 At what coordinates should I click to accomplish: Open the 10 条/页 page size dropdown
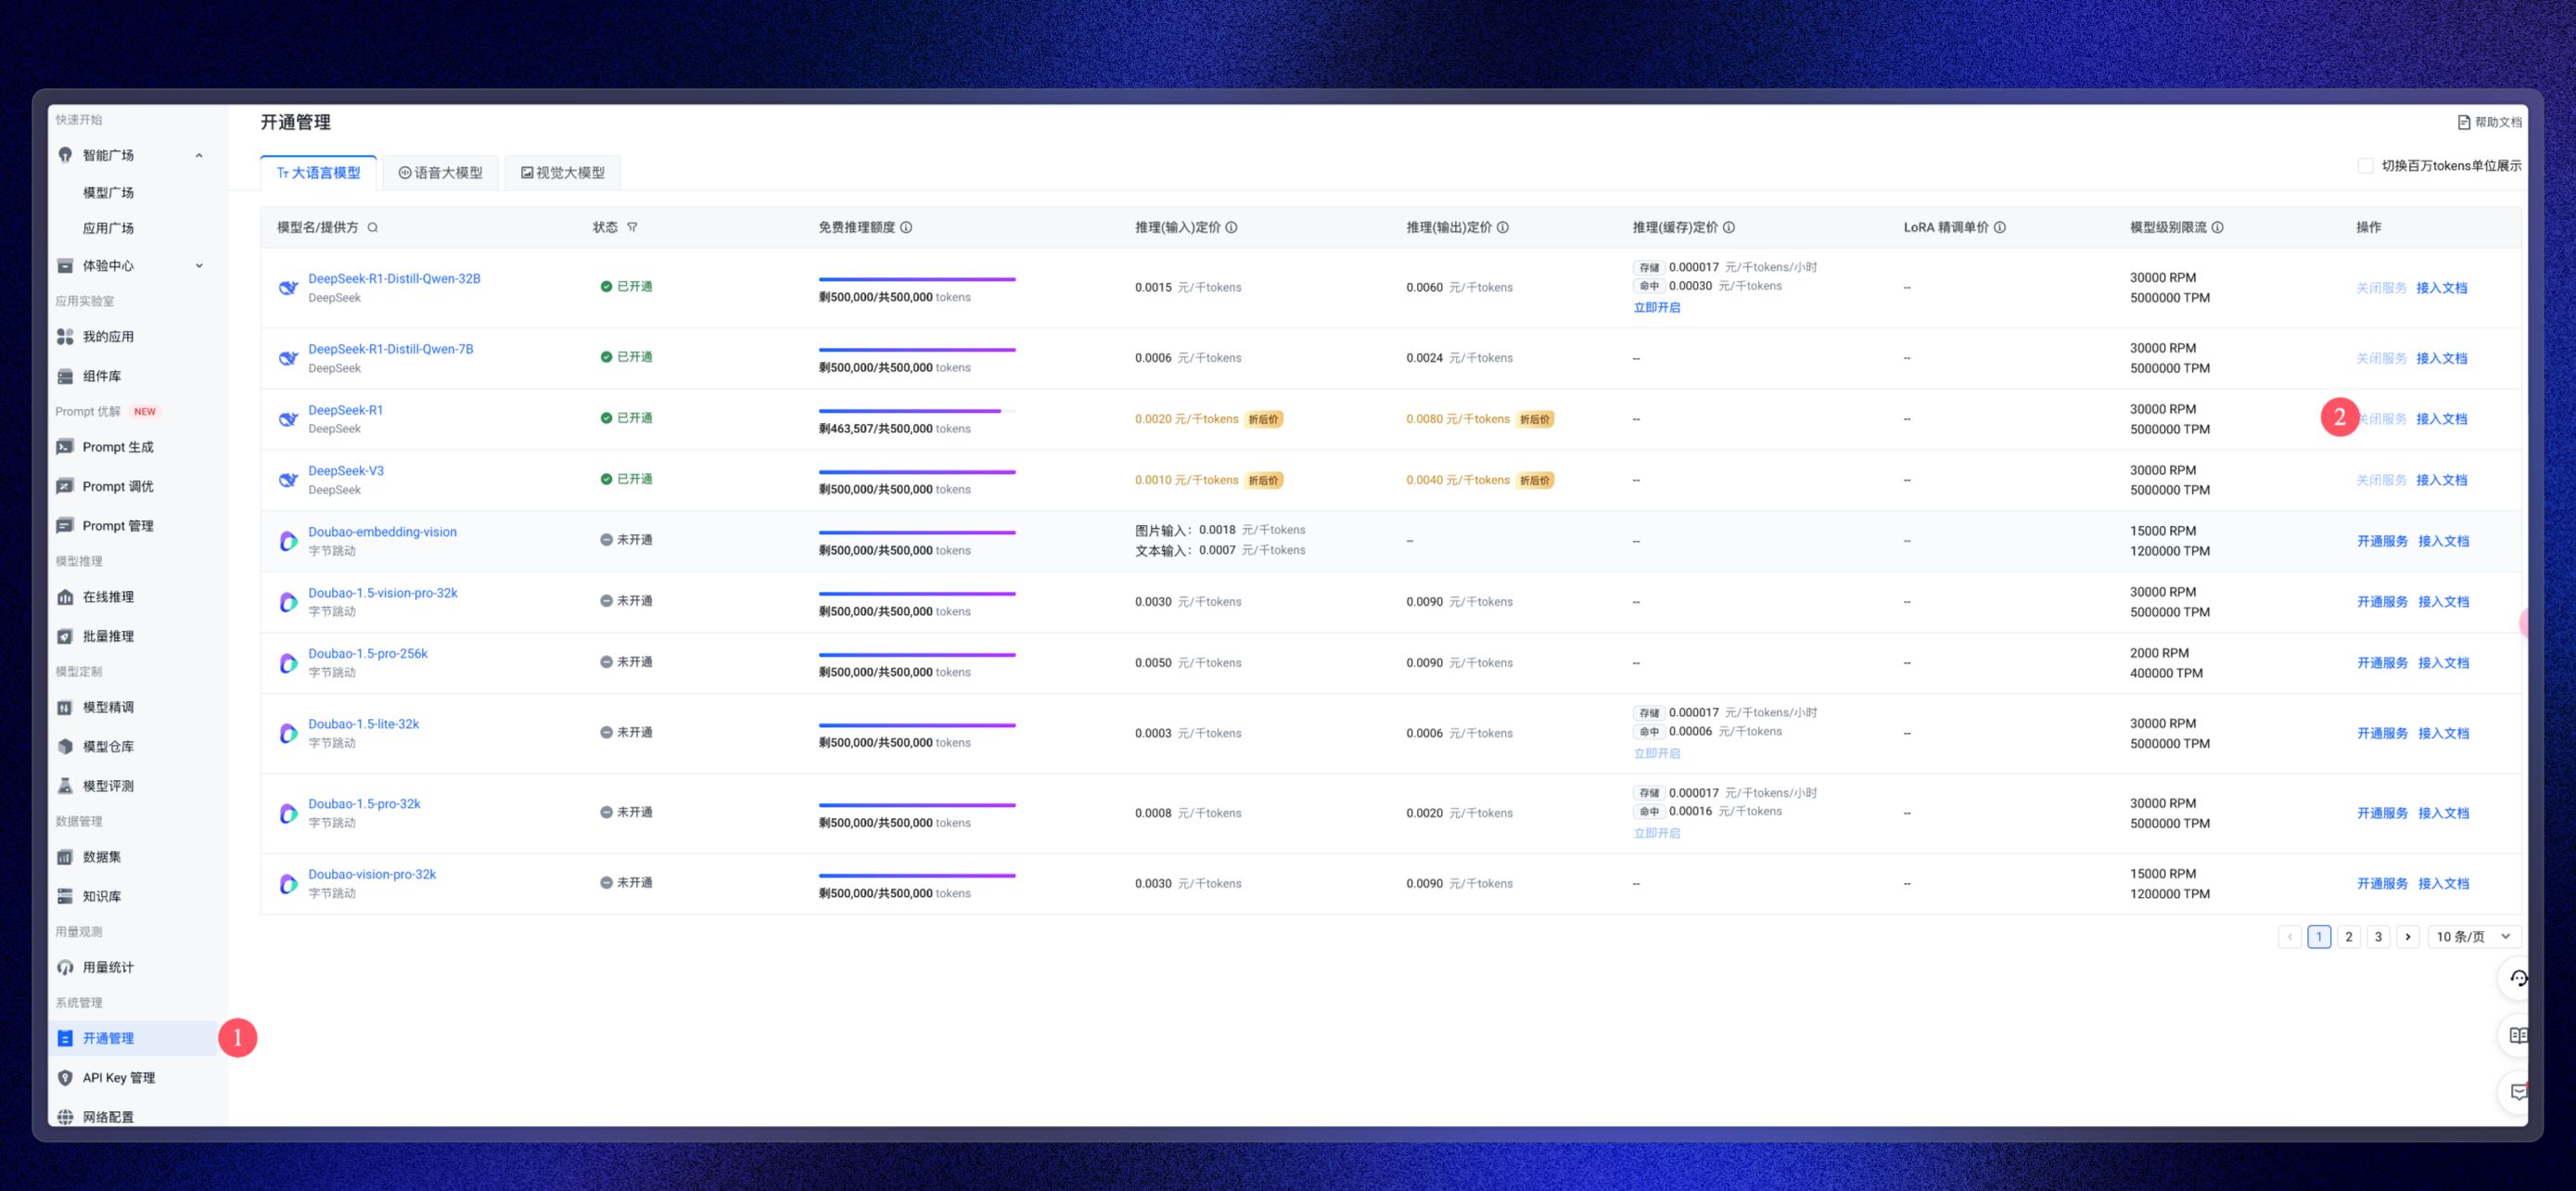pyautogui.click(x=2474, y=937)
